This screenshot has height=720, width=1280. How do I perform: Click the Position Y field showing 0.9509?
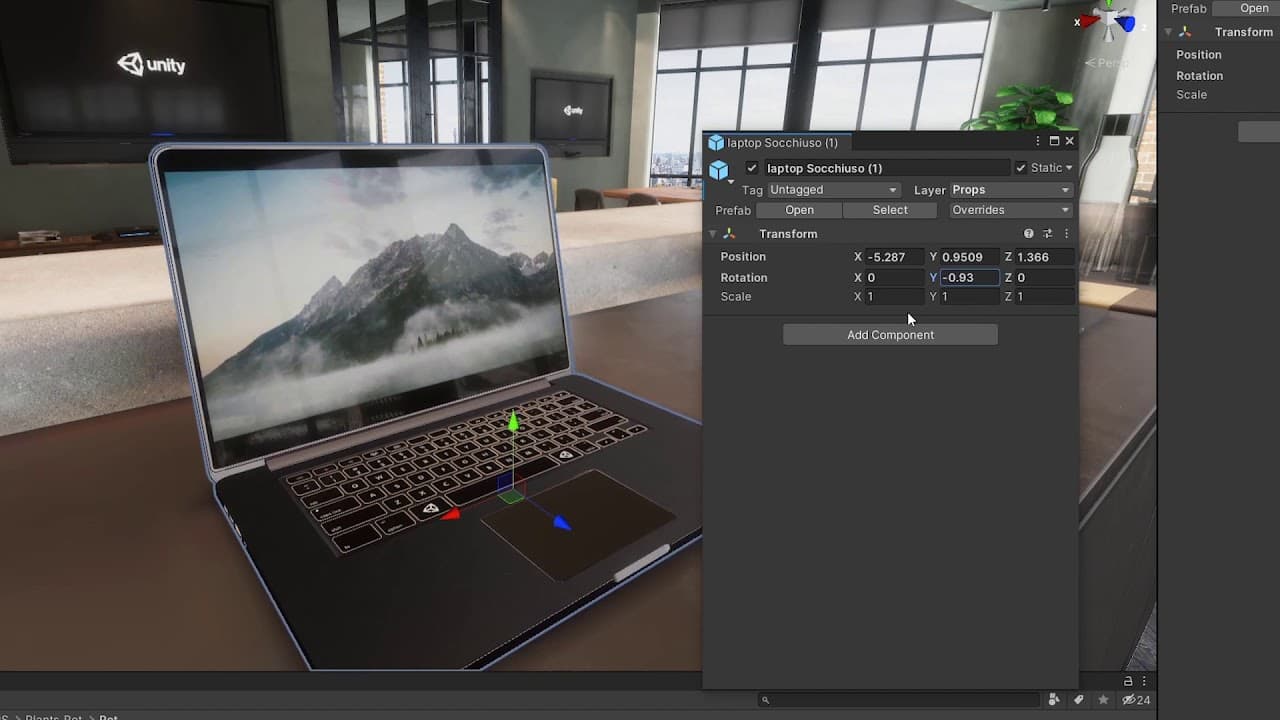point(969,257)
